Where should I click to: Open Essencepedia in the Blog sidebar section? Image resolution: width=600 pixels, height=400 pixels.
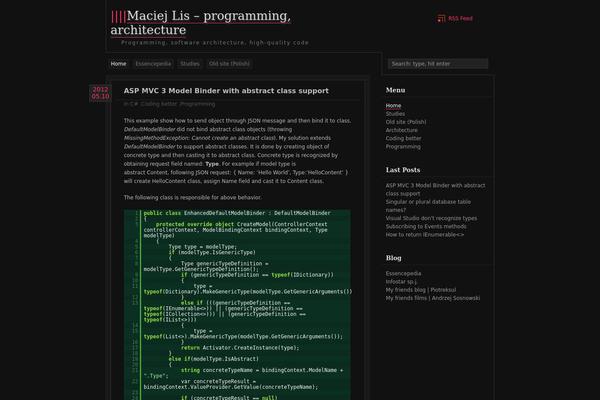pos(403,274)
